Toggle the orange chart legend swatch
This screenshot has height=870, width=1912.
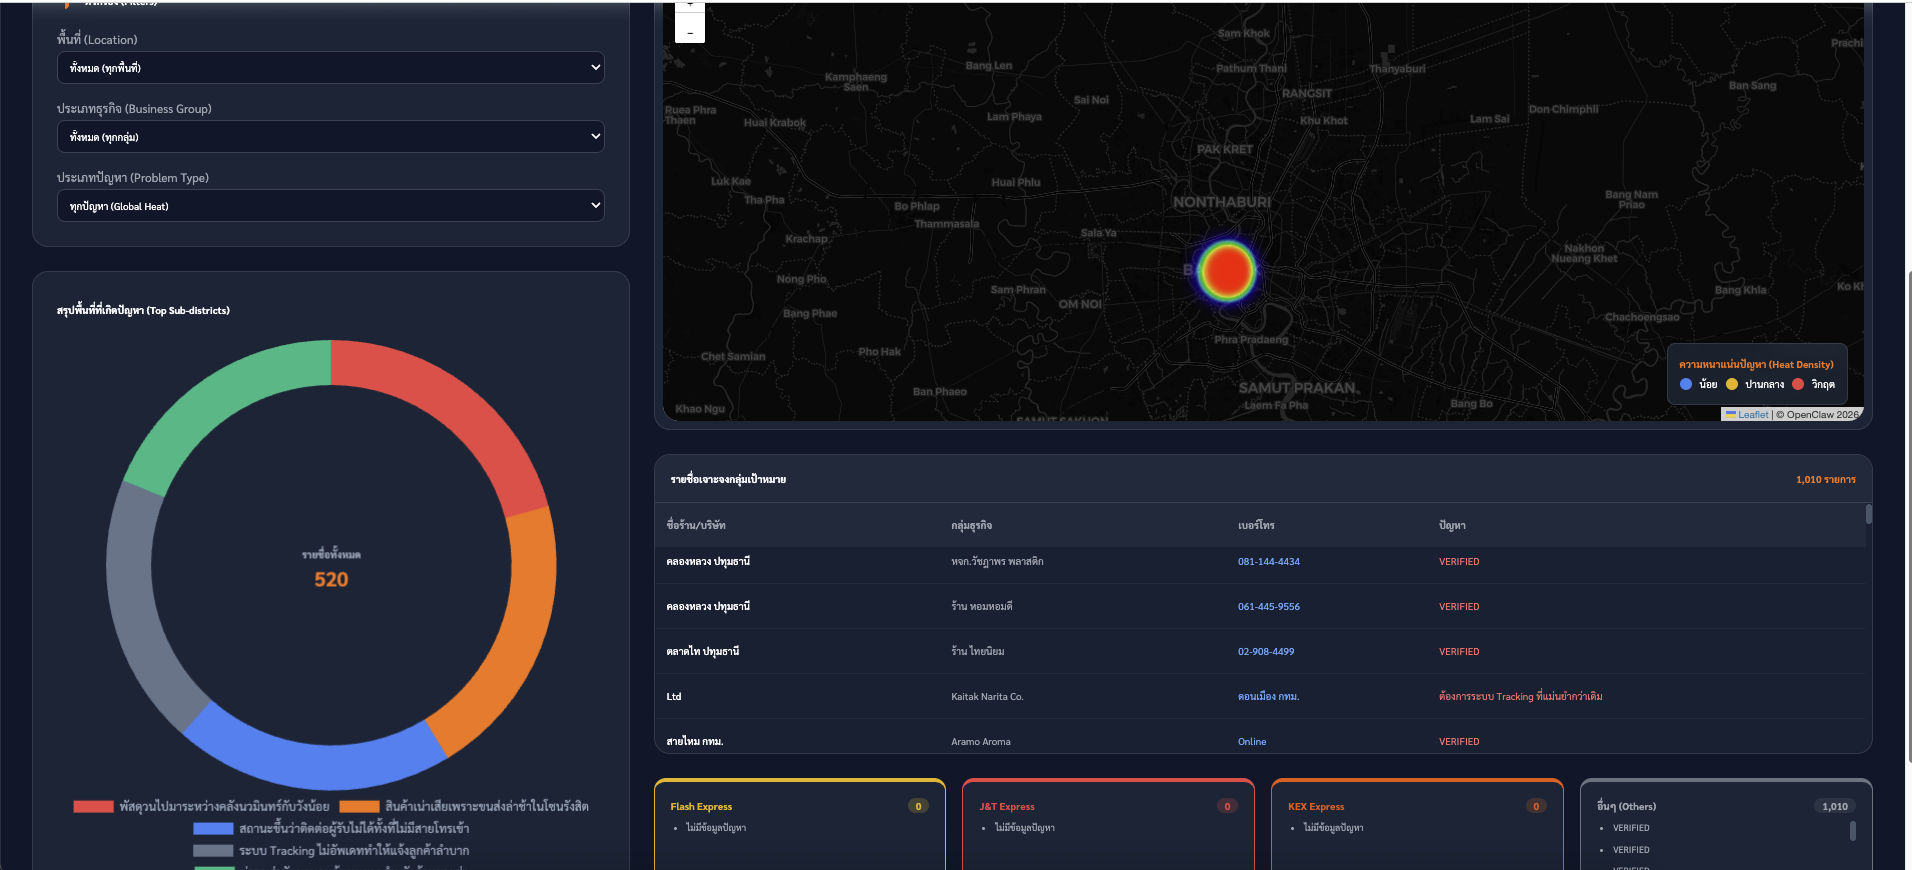359,806
